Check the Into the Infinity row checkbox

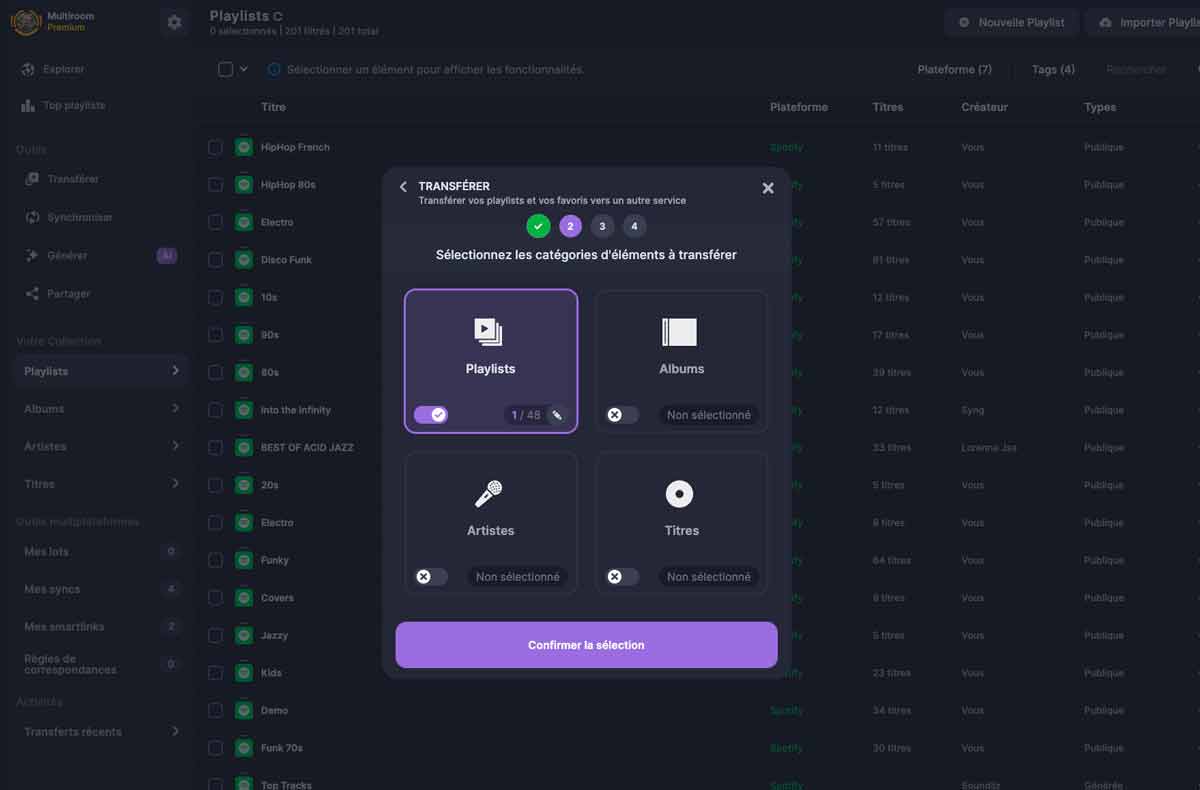215,410
